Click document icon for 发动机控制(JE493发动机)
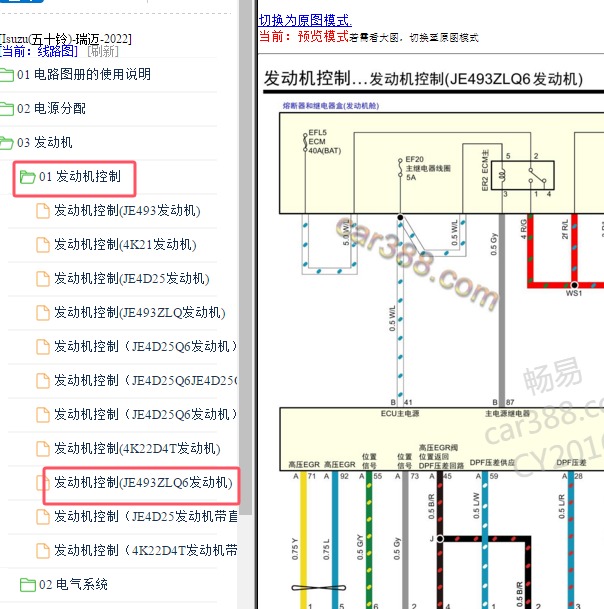Image resolution: width=604 pixels, height=609 pixels. pos(43,211)
